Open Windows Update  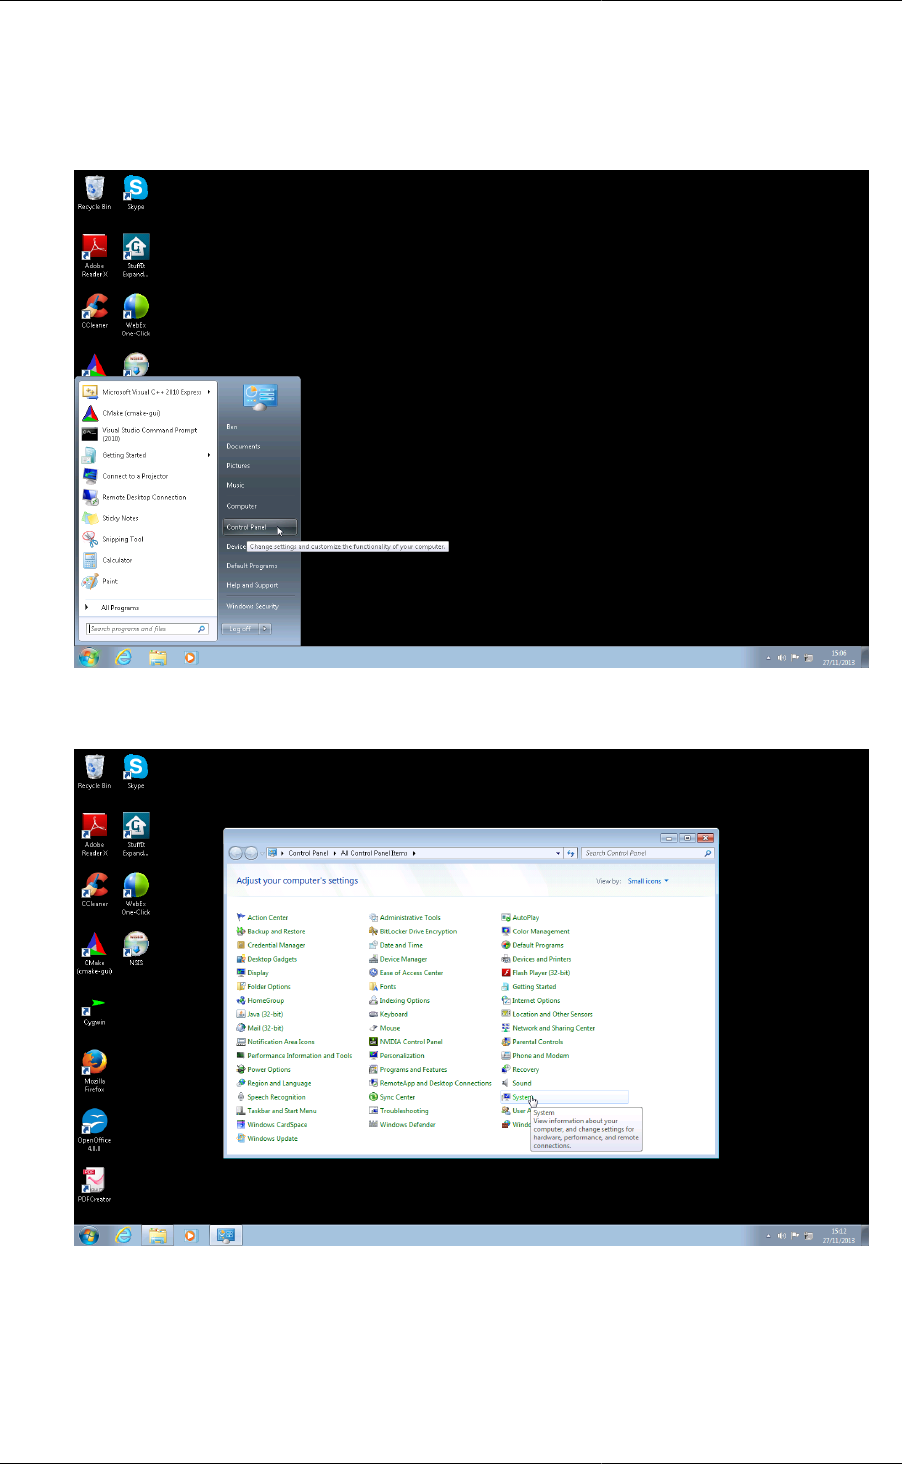(x=267, y=1139)
